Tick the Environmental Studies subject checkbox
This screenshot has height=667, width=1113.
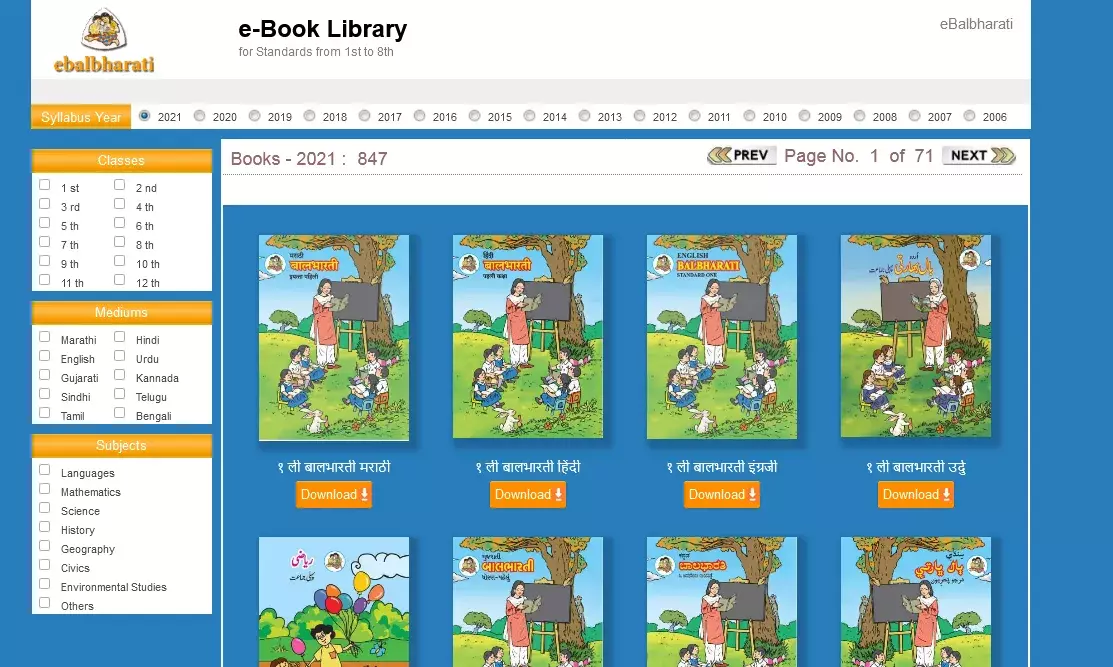tap(45, 583)
